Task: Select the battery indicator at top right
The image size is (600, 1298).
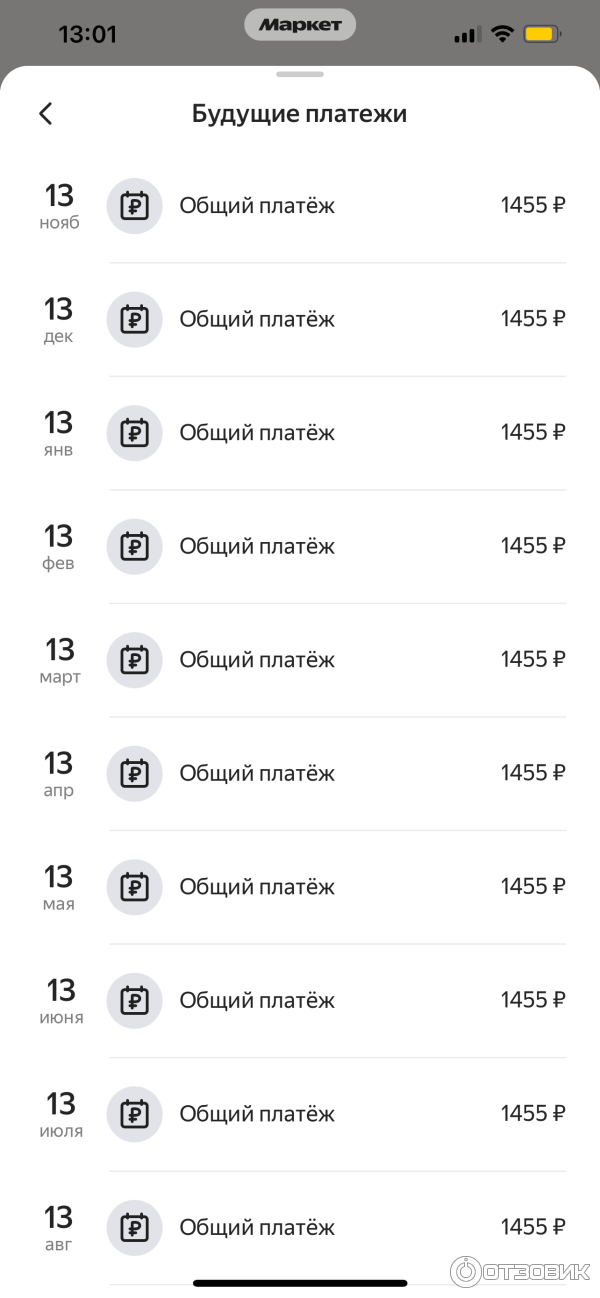Action: (x=543, y=33)
